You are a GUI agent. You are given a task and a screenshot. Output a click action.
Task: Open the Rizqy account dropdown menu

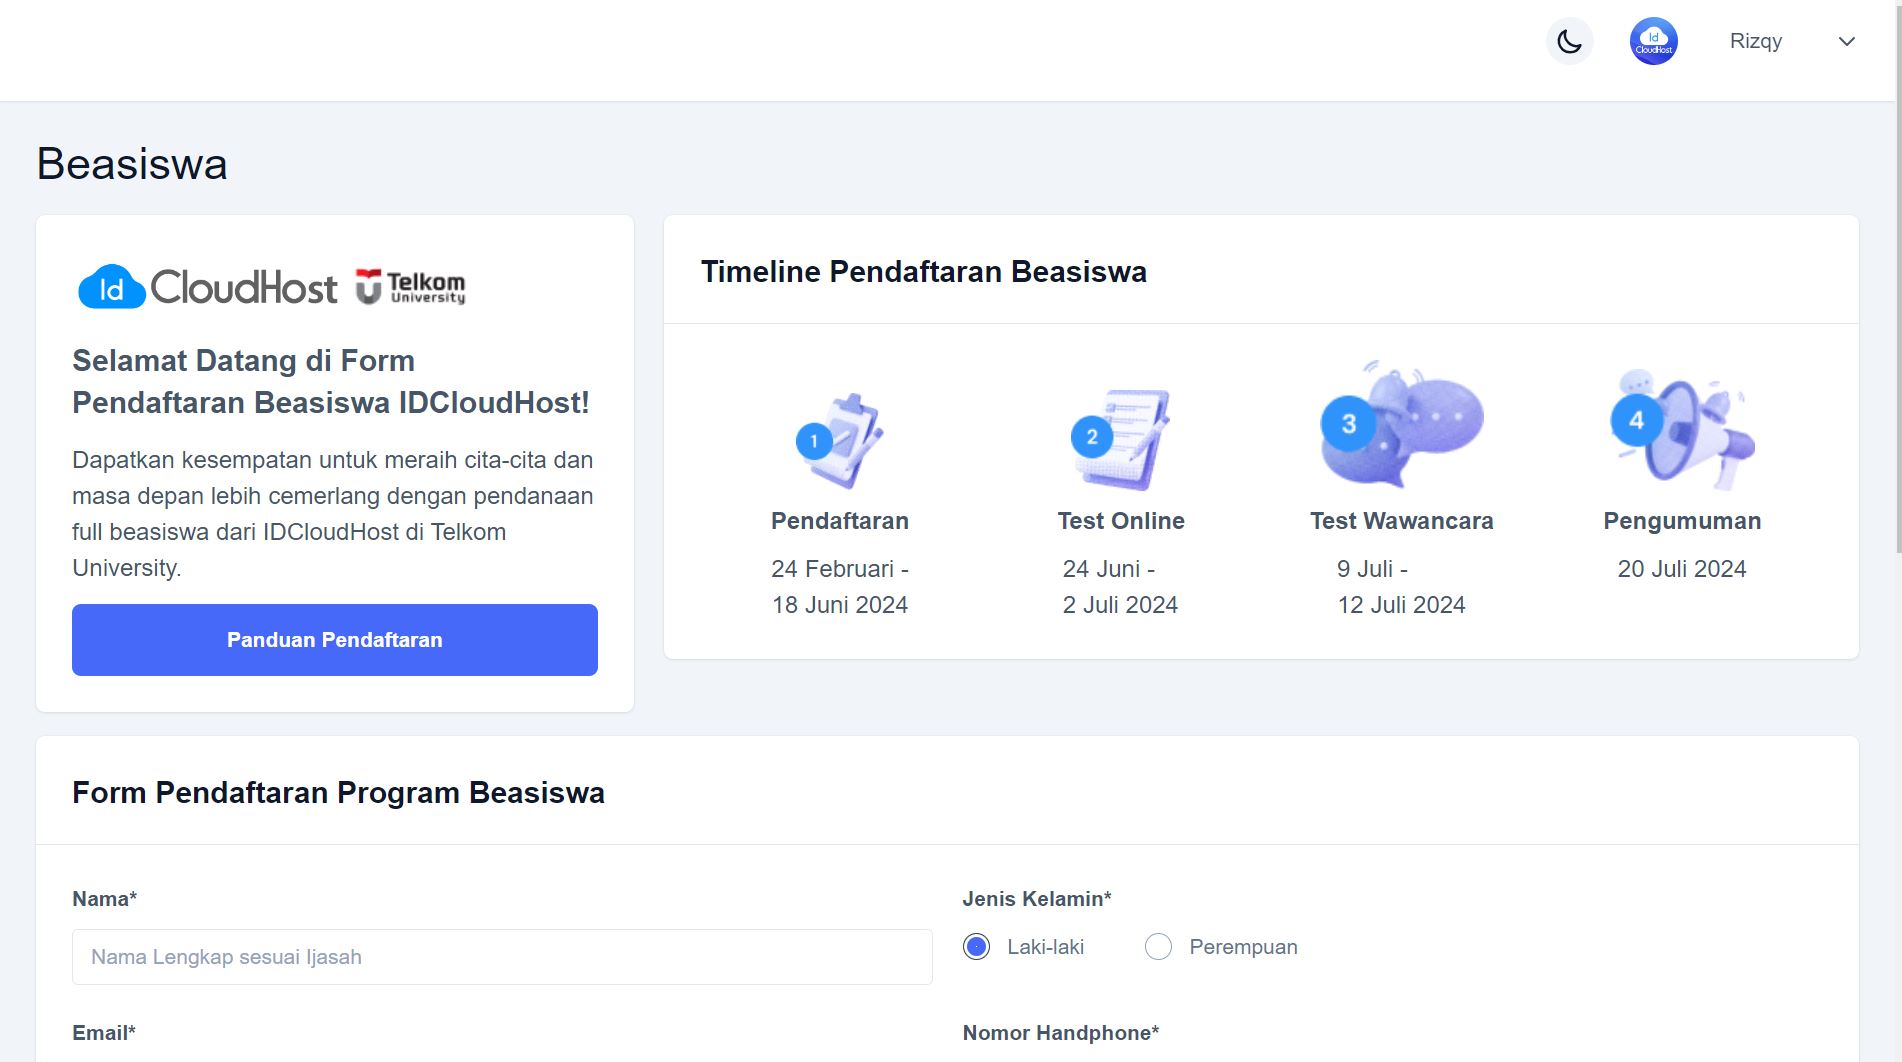[1756, 41]
